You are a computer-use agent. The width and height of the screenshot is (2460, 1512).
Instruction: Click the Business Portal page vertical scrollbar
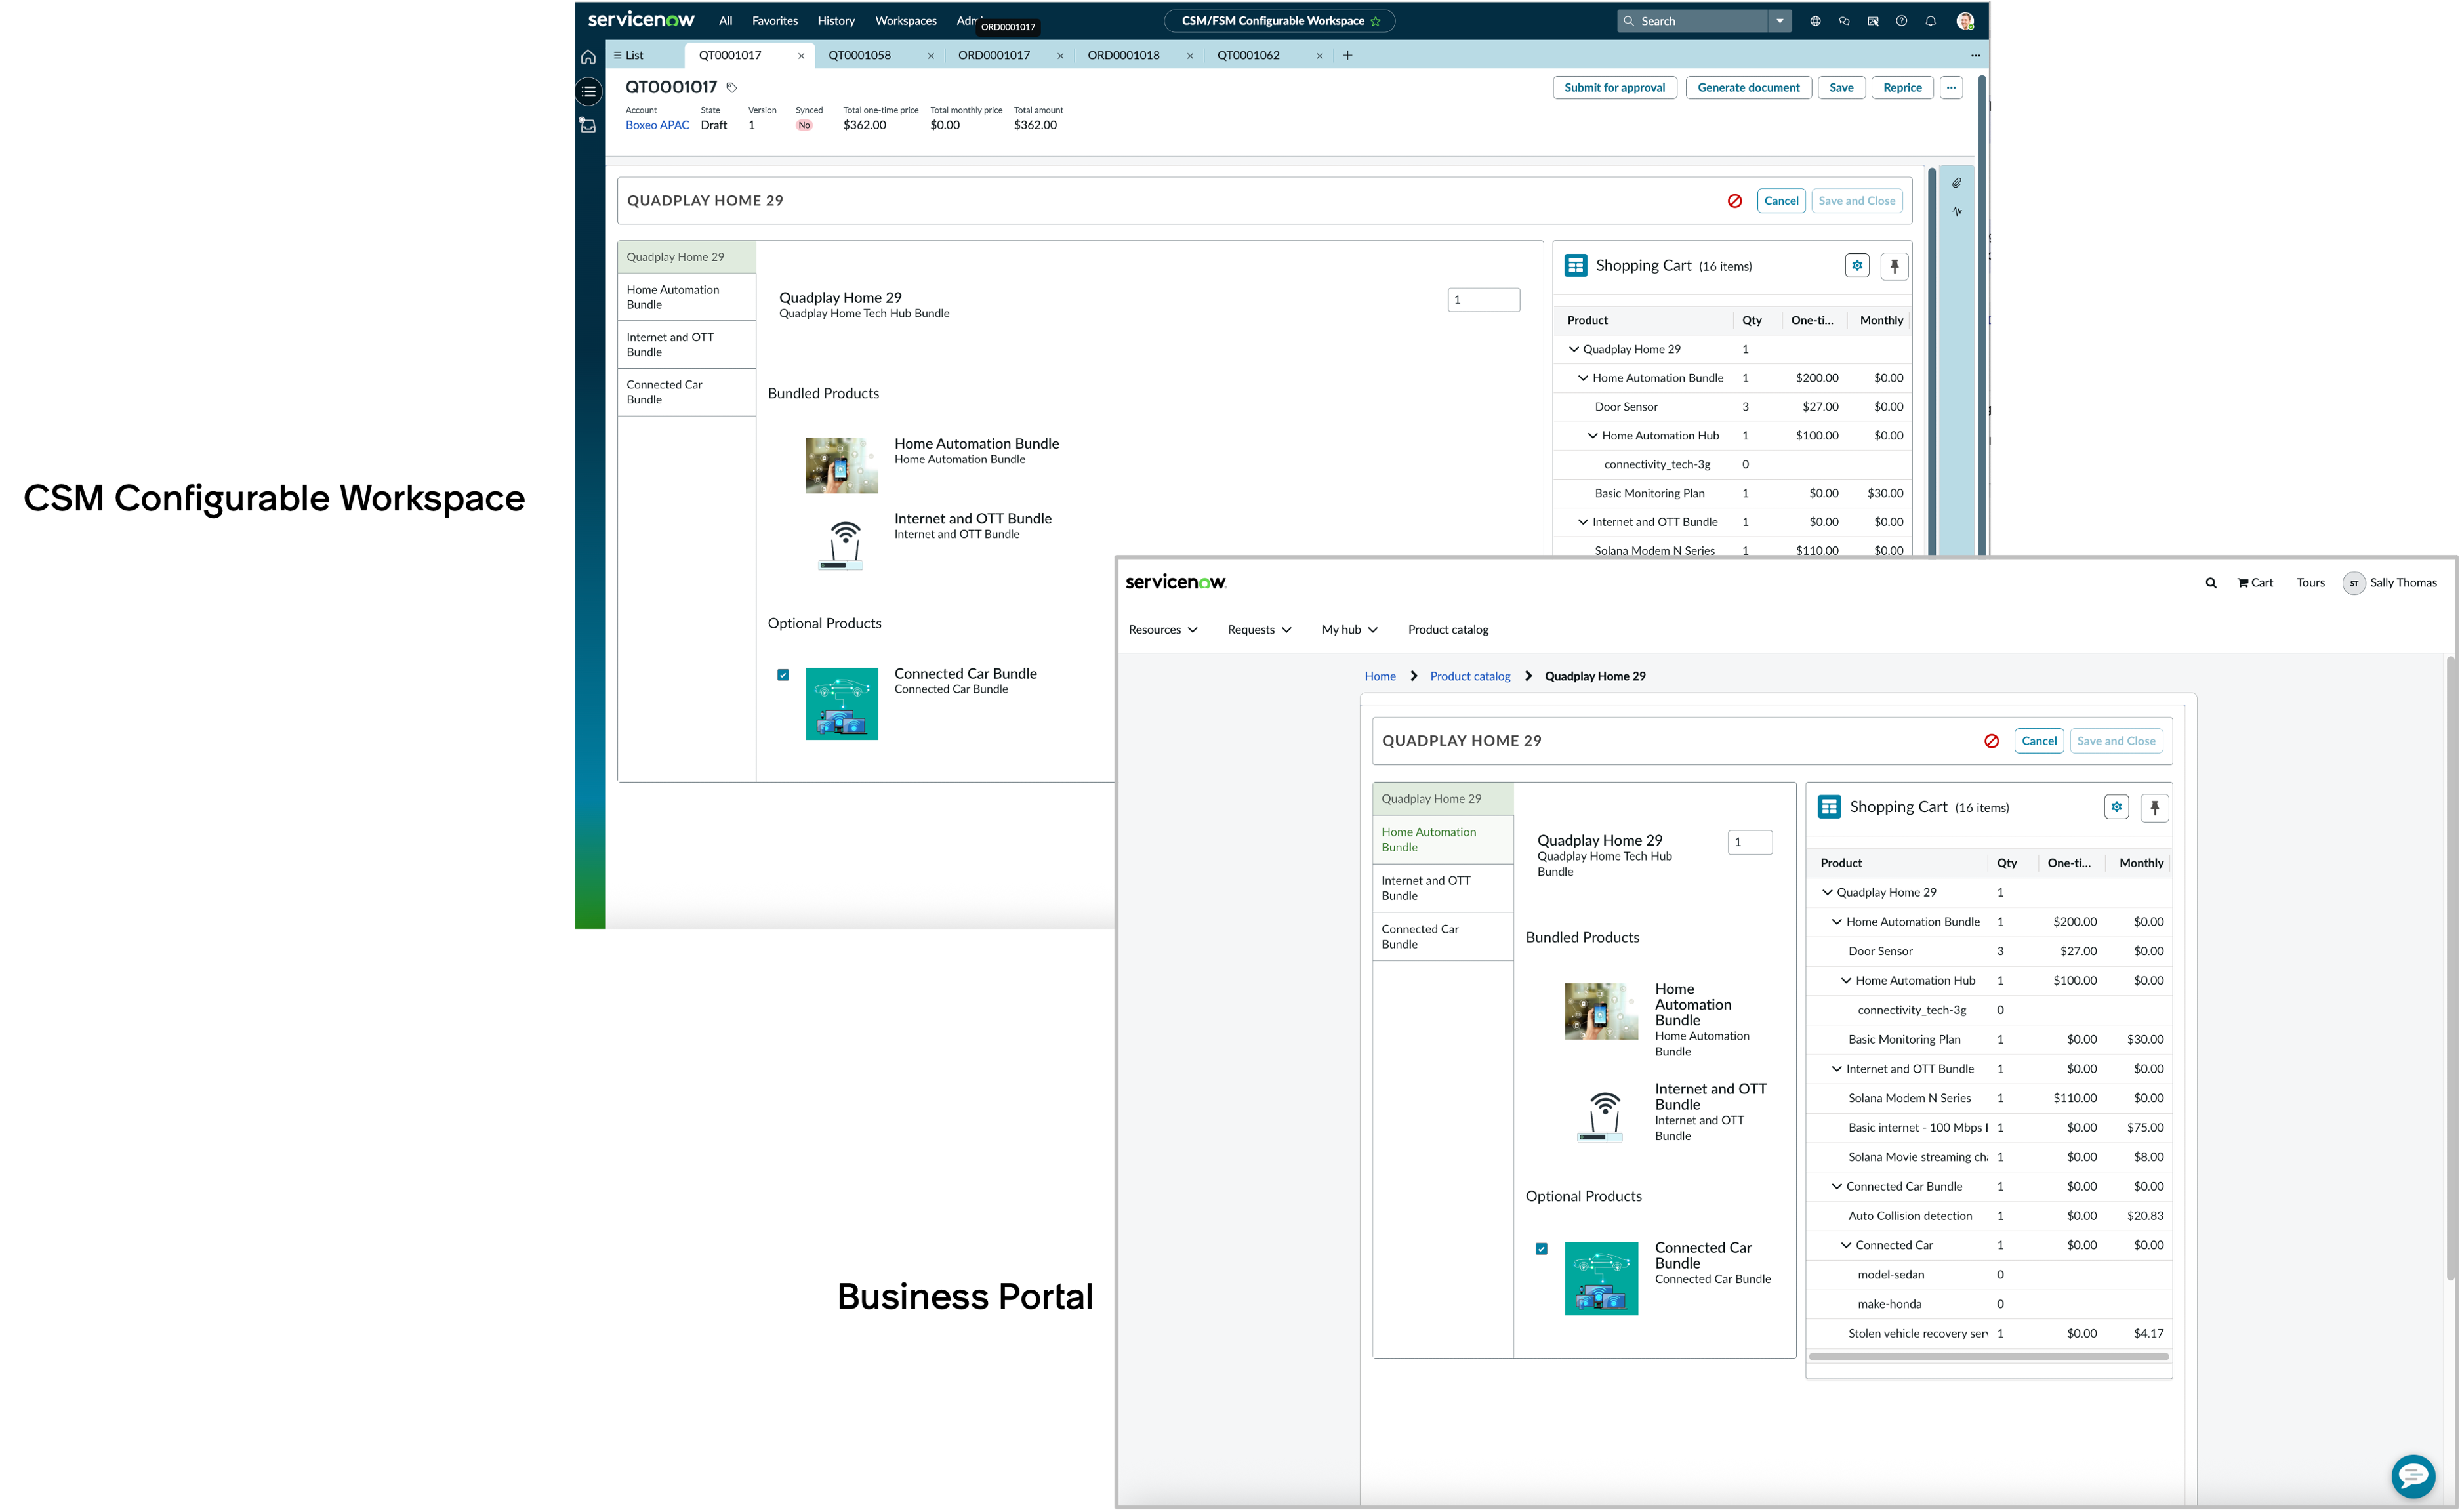(2451, 968)
